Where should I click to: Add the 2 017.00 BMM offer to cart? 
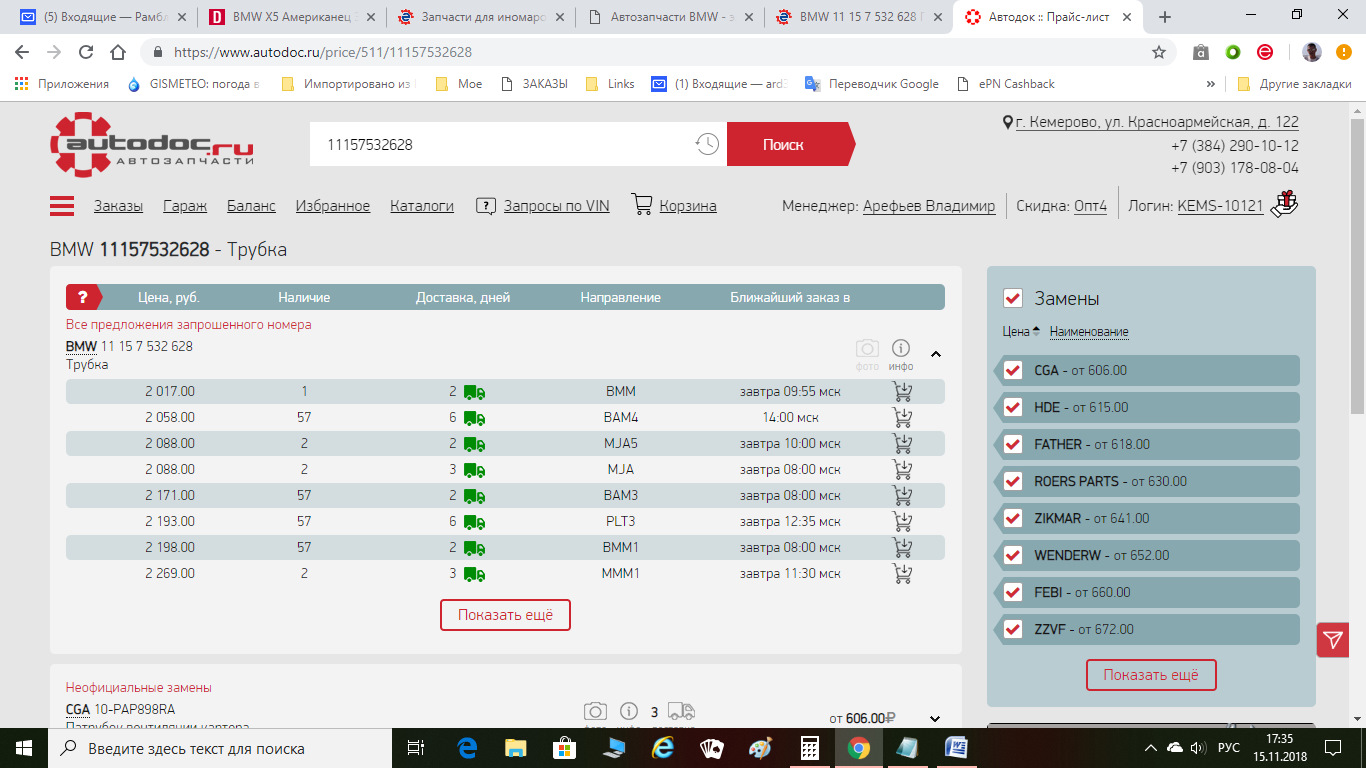pyautogui.click(x=902, y=391)
